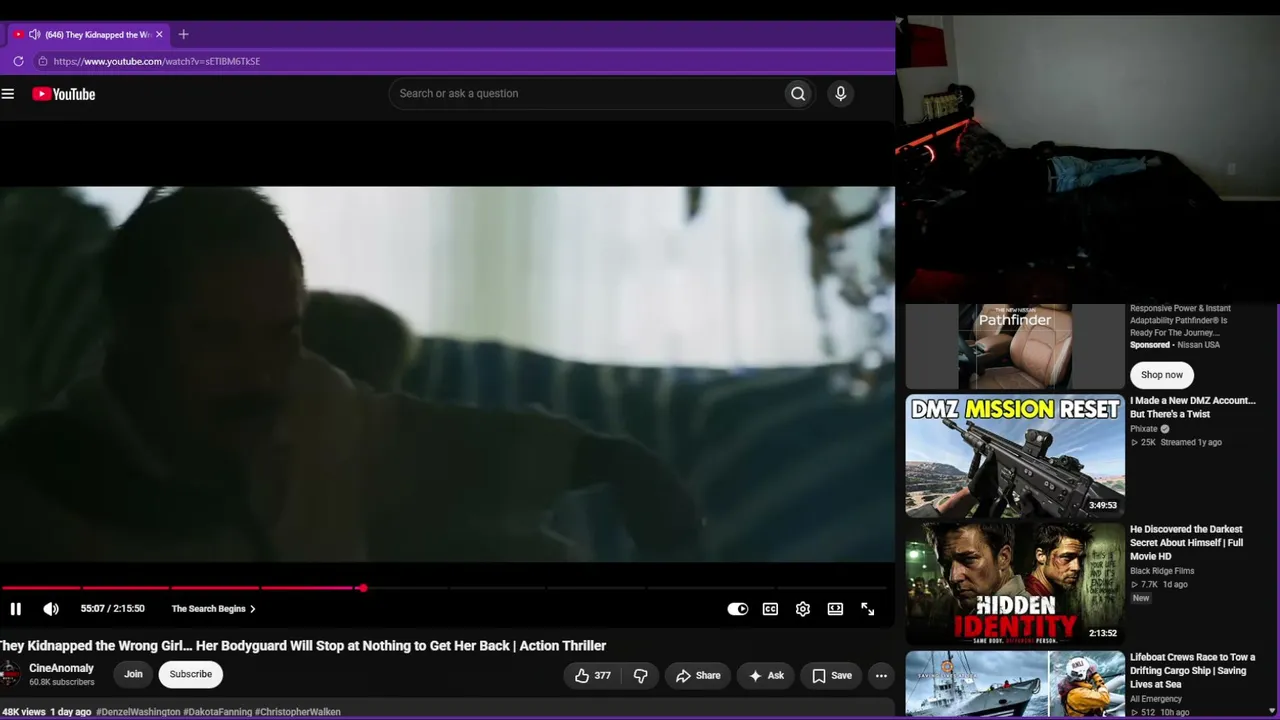This screenshot has width=1280, height=720.
Task: Click the #DenzelWashington hashtag
Action: point(138,712)
